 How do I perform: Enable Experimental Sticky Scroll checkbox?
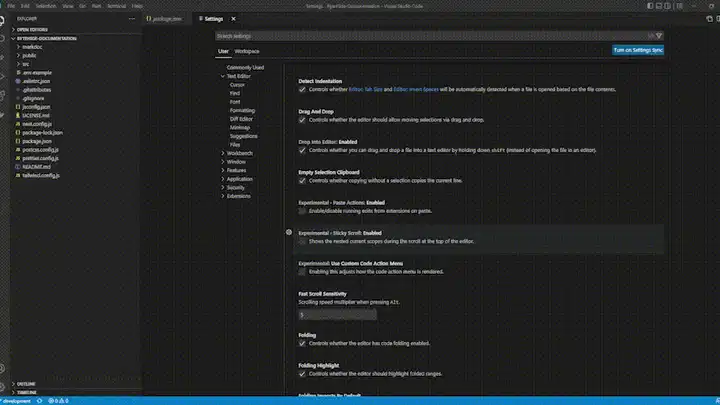[x=302, y=242]
